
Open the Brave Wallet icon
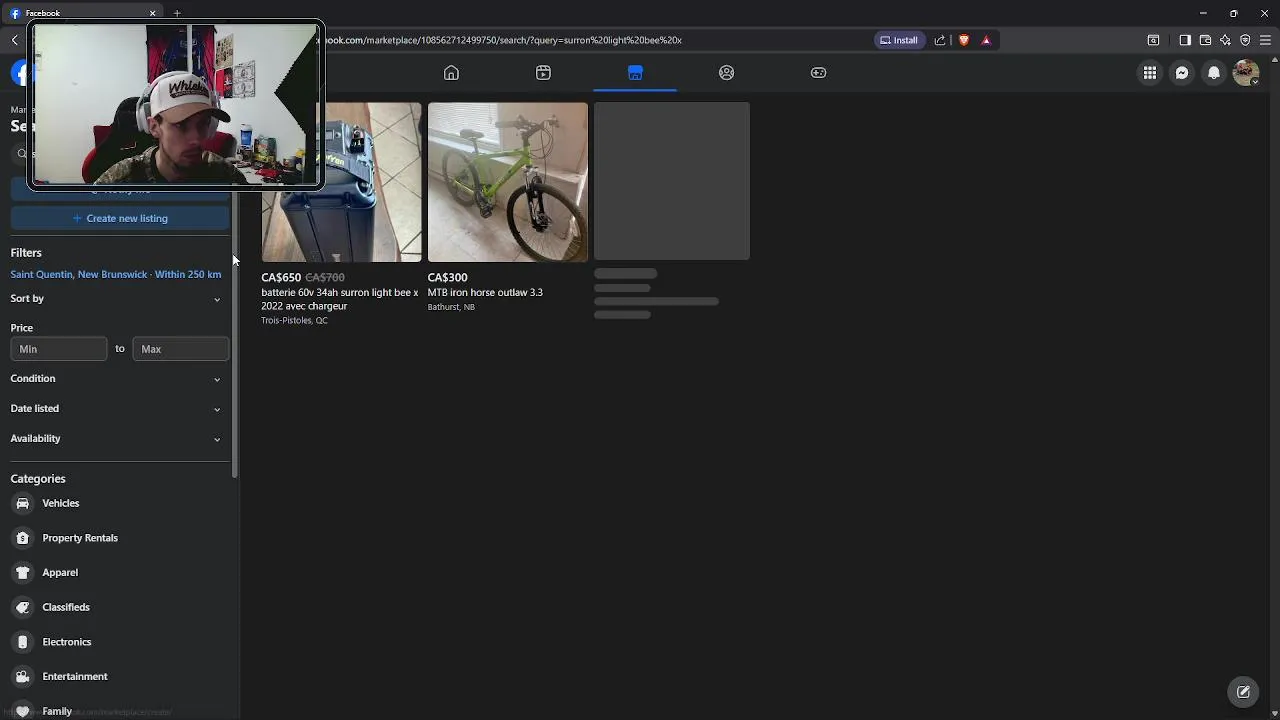[1205, 40]
